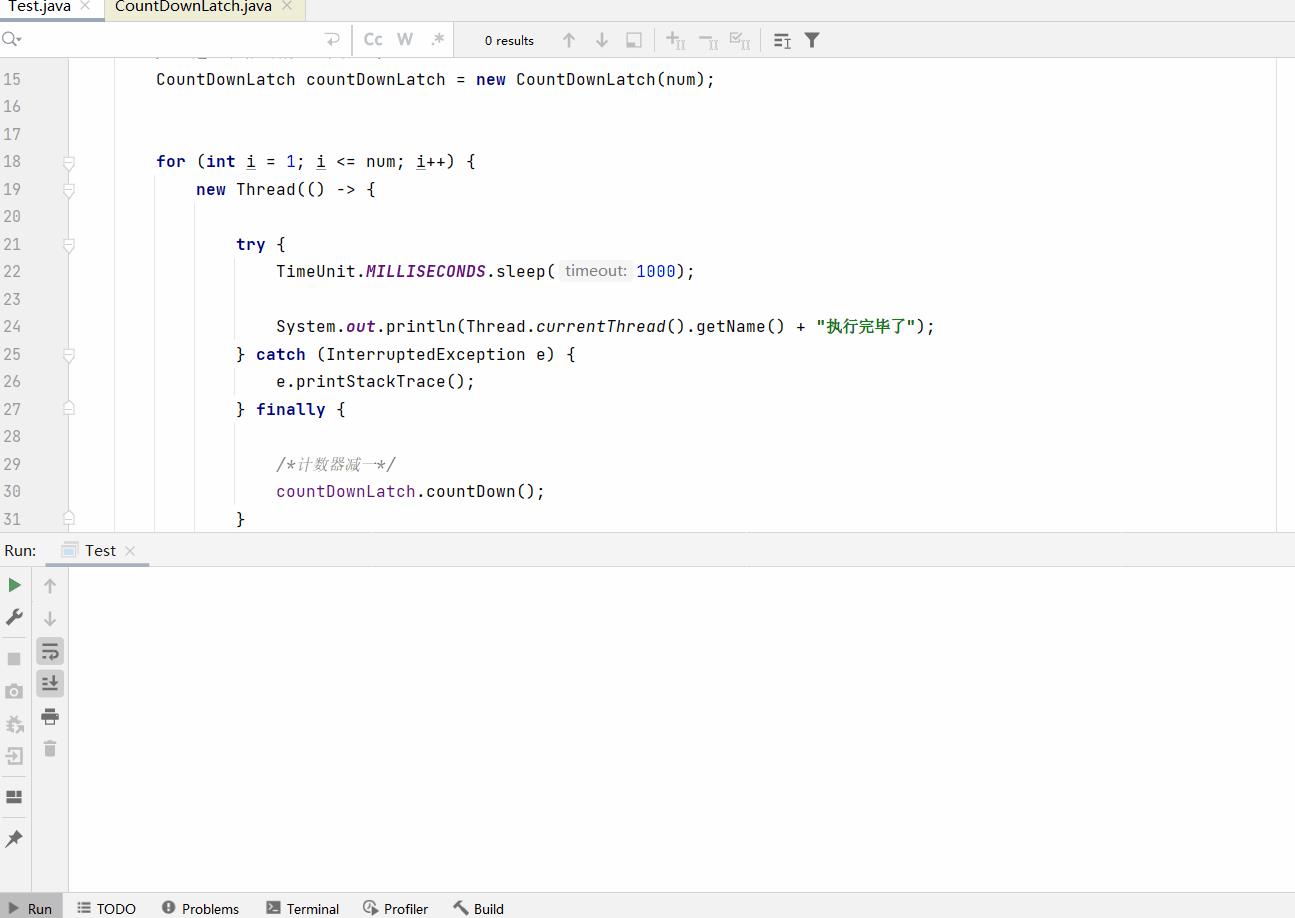Open search filter funnel icon
The width and height of the screenshot is (1295, 918).
(x=812, y=40)
